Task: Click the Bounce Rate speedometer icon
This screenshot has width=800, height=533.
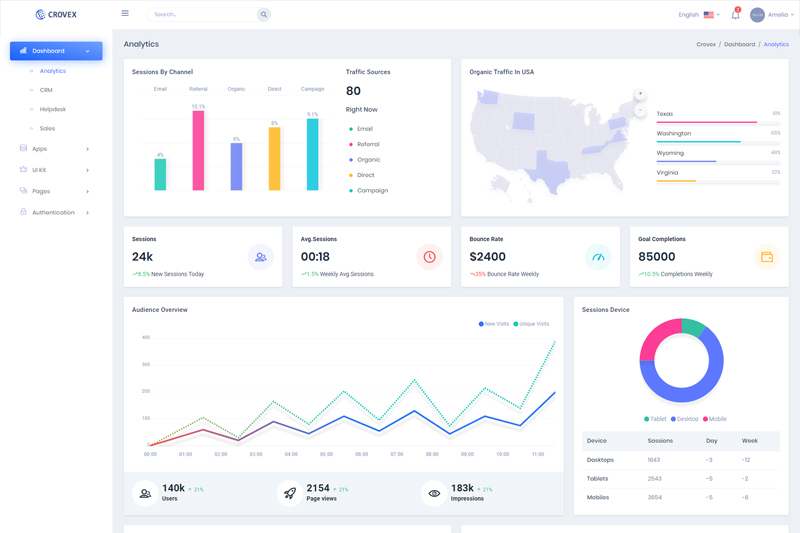Action: click(598, 257)
